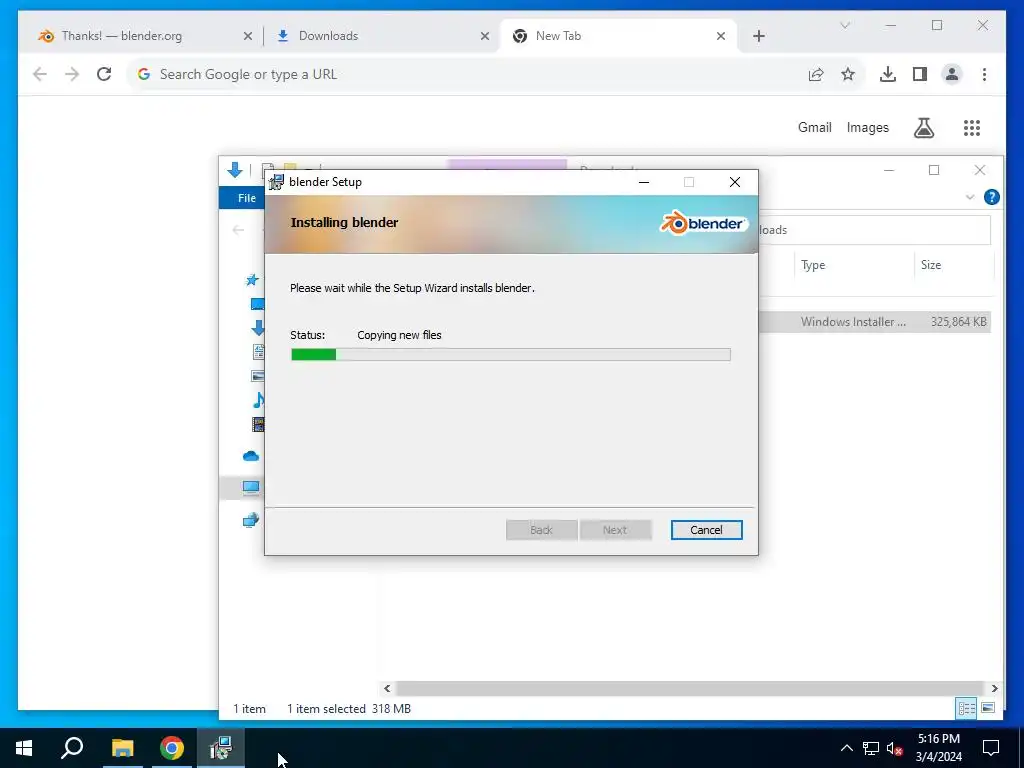Image resolution: width=1024 pixels, height=768 pixels.
Task: Cancel the blender installation
Action: [x=706, y=530]
